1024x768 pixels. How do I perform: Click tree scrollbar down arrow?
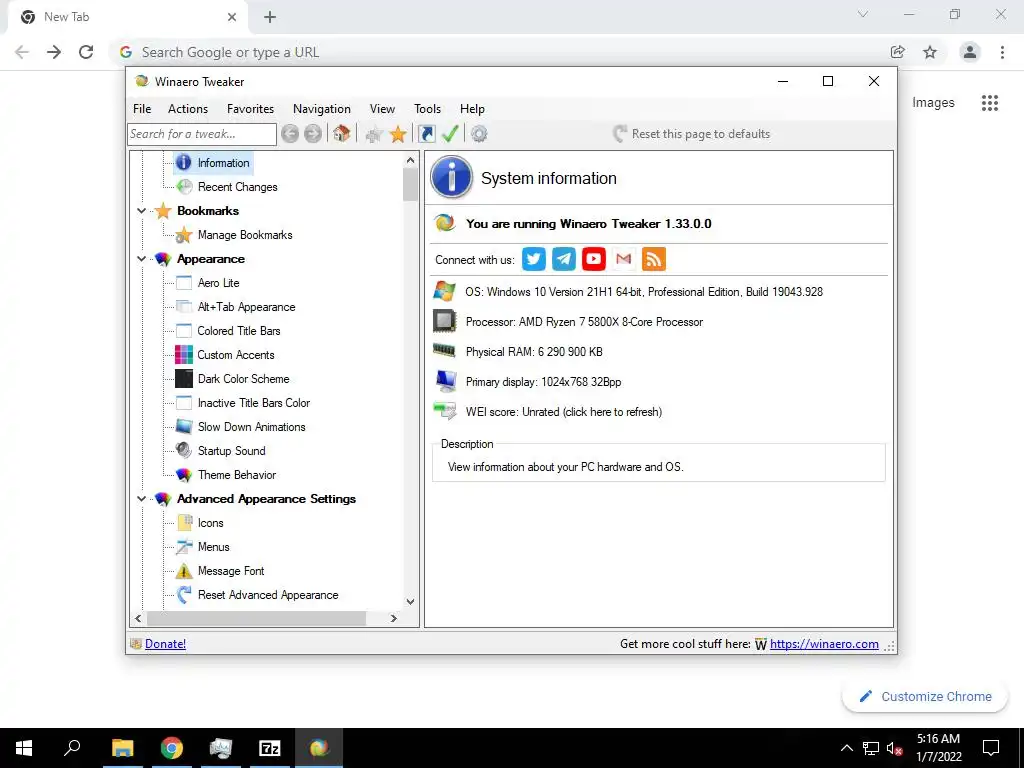tap(410, 601)
